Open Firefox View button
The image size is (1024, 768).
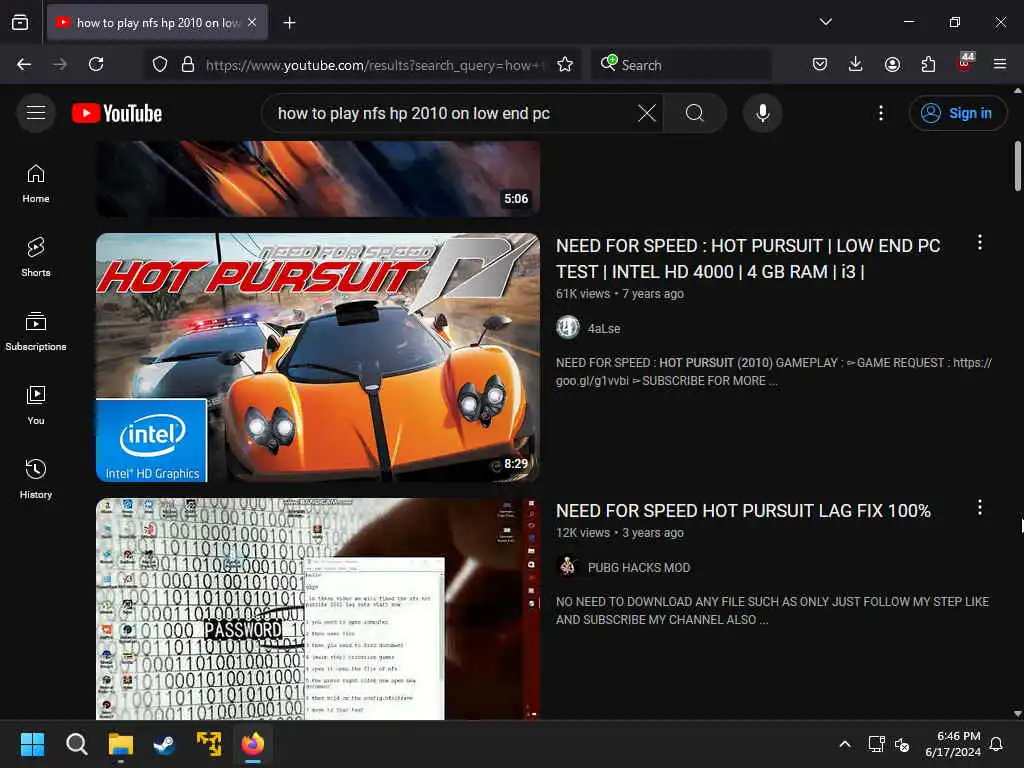point(20,22)
